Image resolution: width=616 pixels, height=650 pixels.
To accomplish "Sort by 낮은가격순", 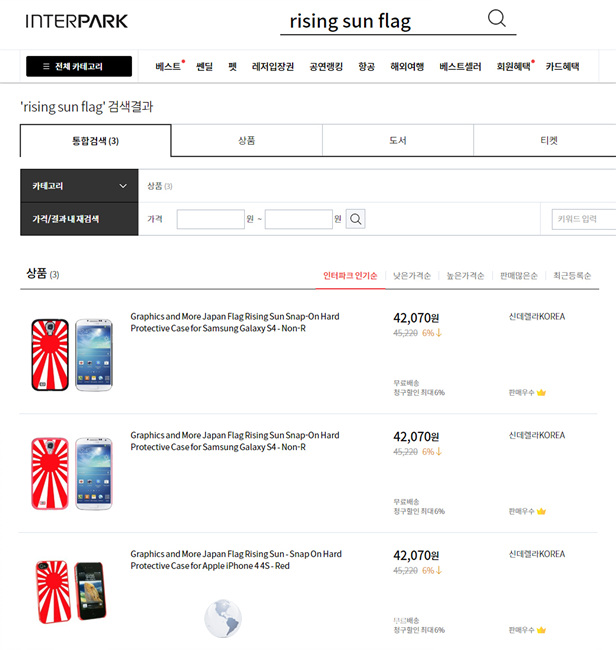I will coord(412,276).
